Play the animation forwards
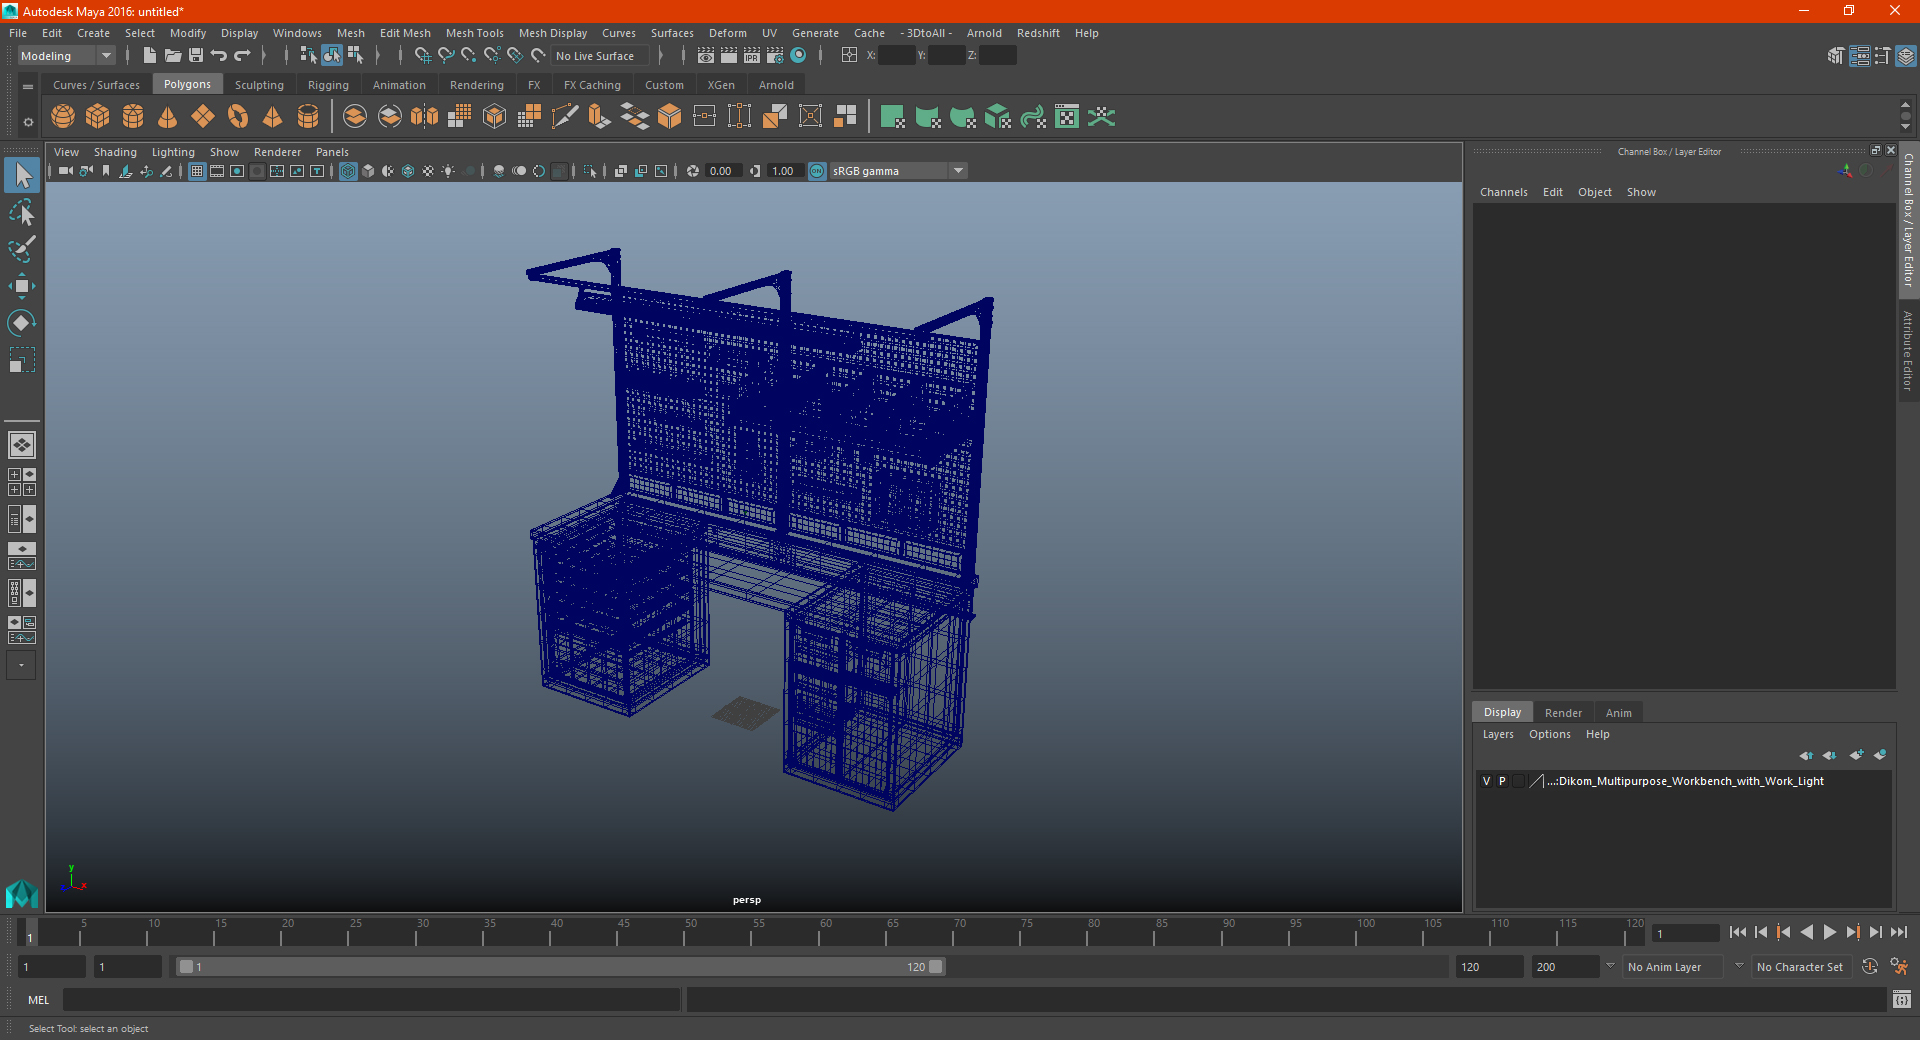 tap(1829, 932)
